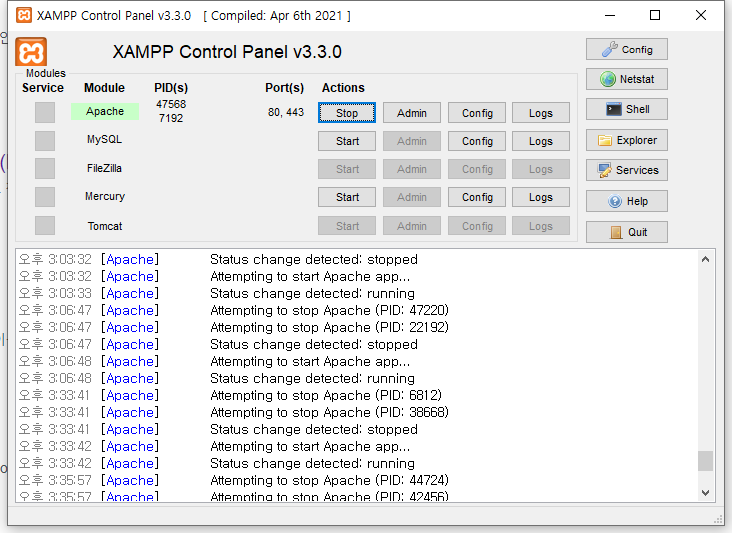Open Help with question mark icon
This screenshot has width=732, height=533.
pos(626,201)
